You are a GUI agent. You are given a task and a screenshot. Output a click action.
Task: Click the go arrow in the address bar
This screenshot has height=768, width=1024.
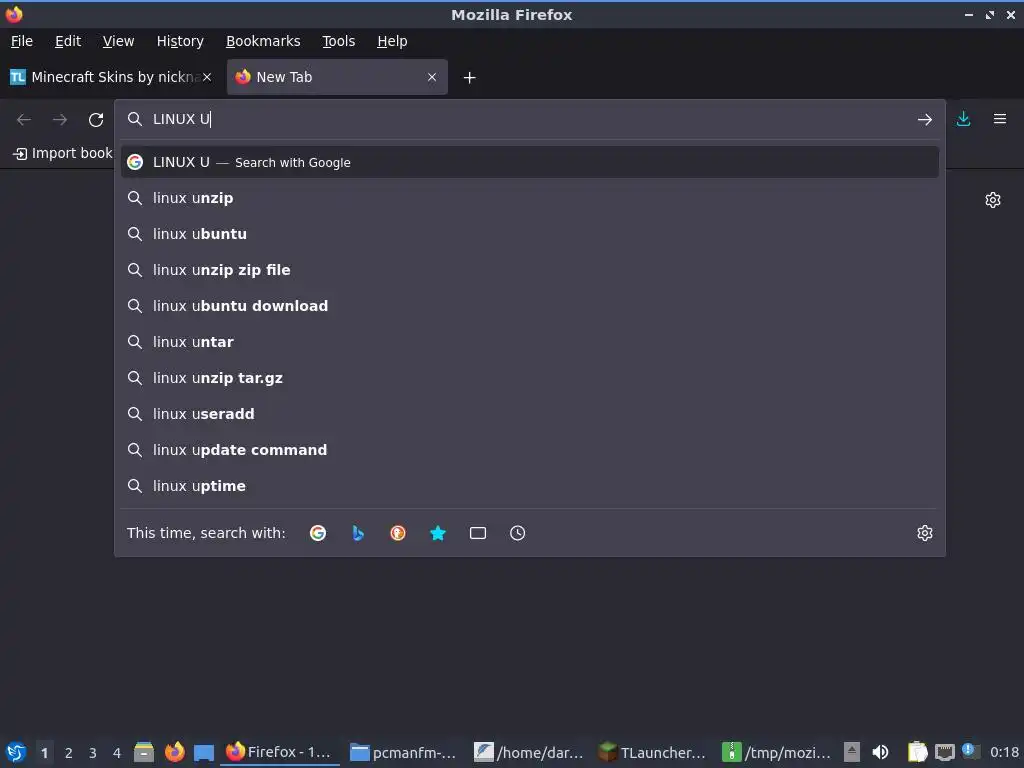pos(924,120)
